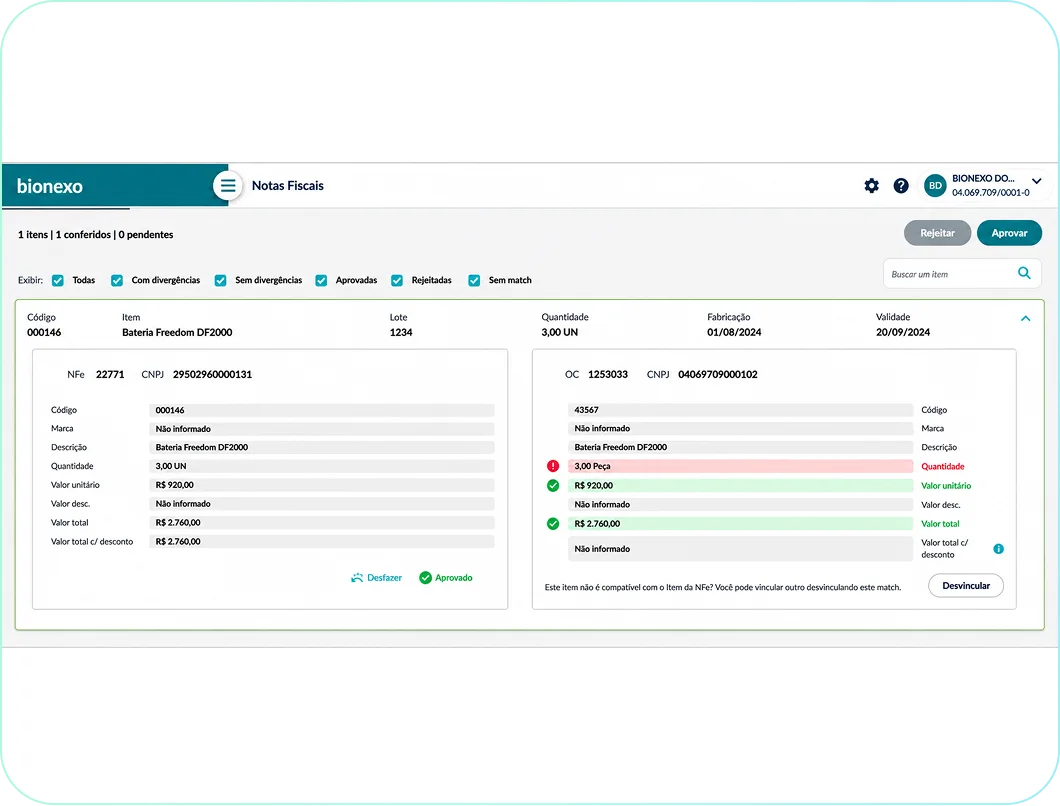Image resolution: width=1060 pixels, height=806 pixels.
Task: Open the hamburger menu button
Action: point(228,185)
